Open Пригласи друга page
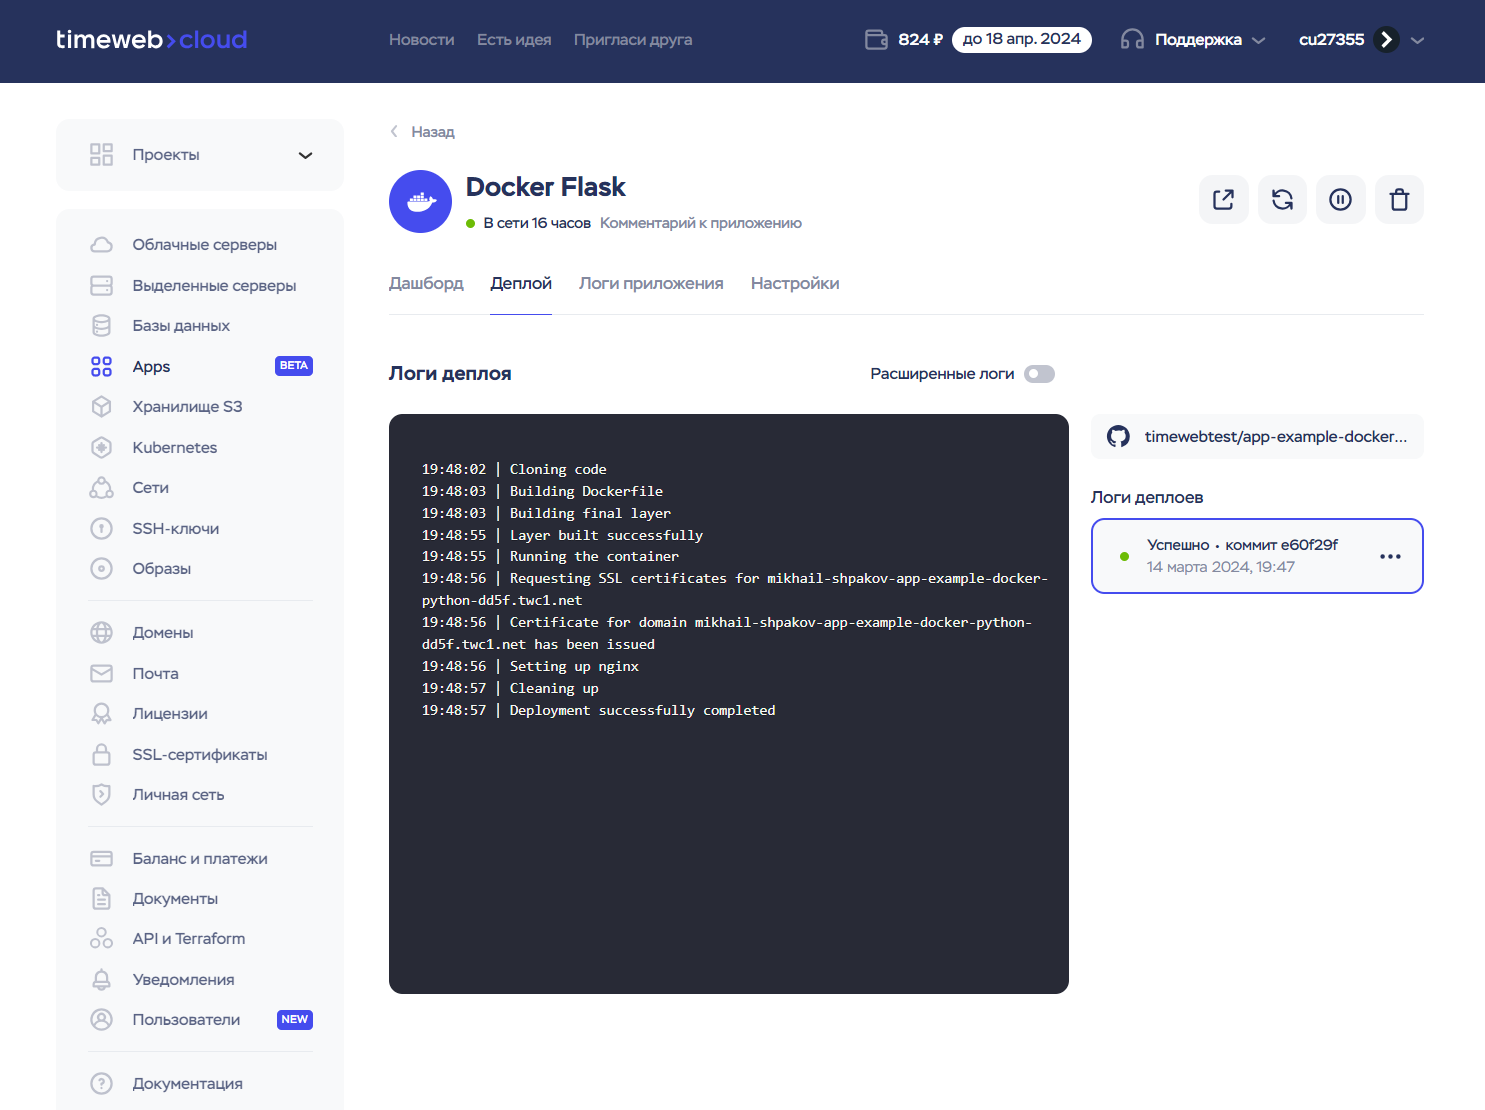The image size is (1485, 1110). [632, 39]
